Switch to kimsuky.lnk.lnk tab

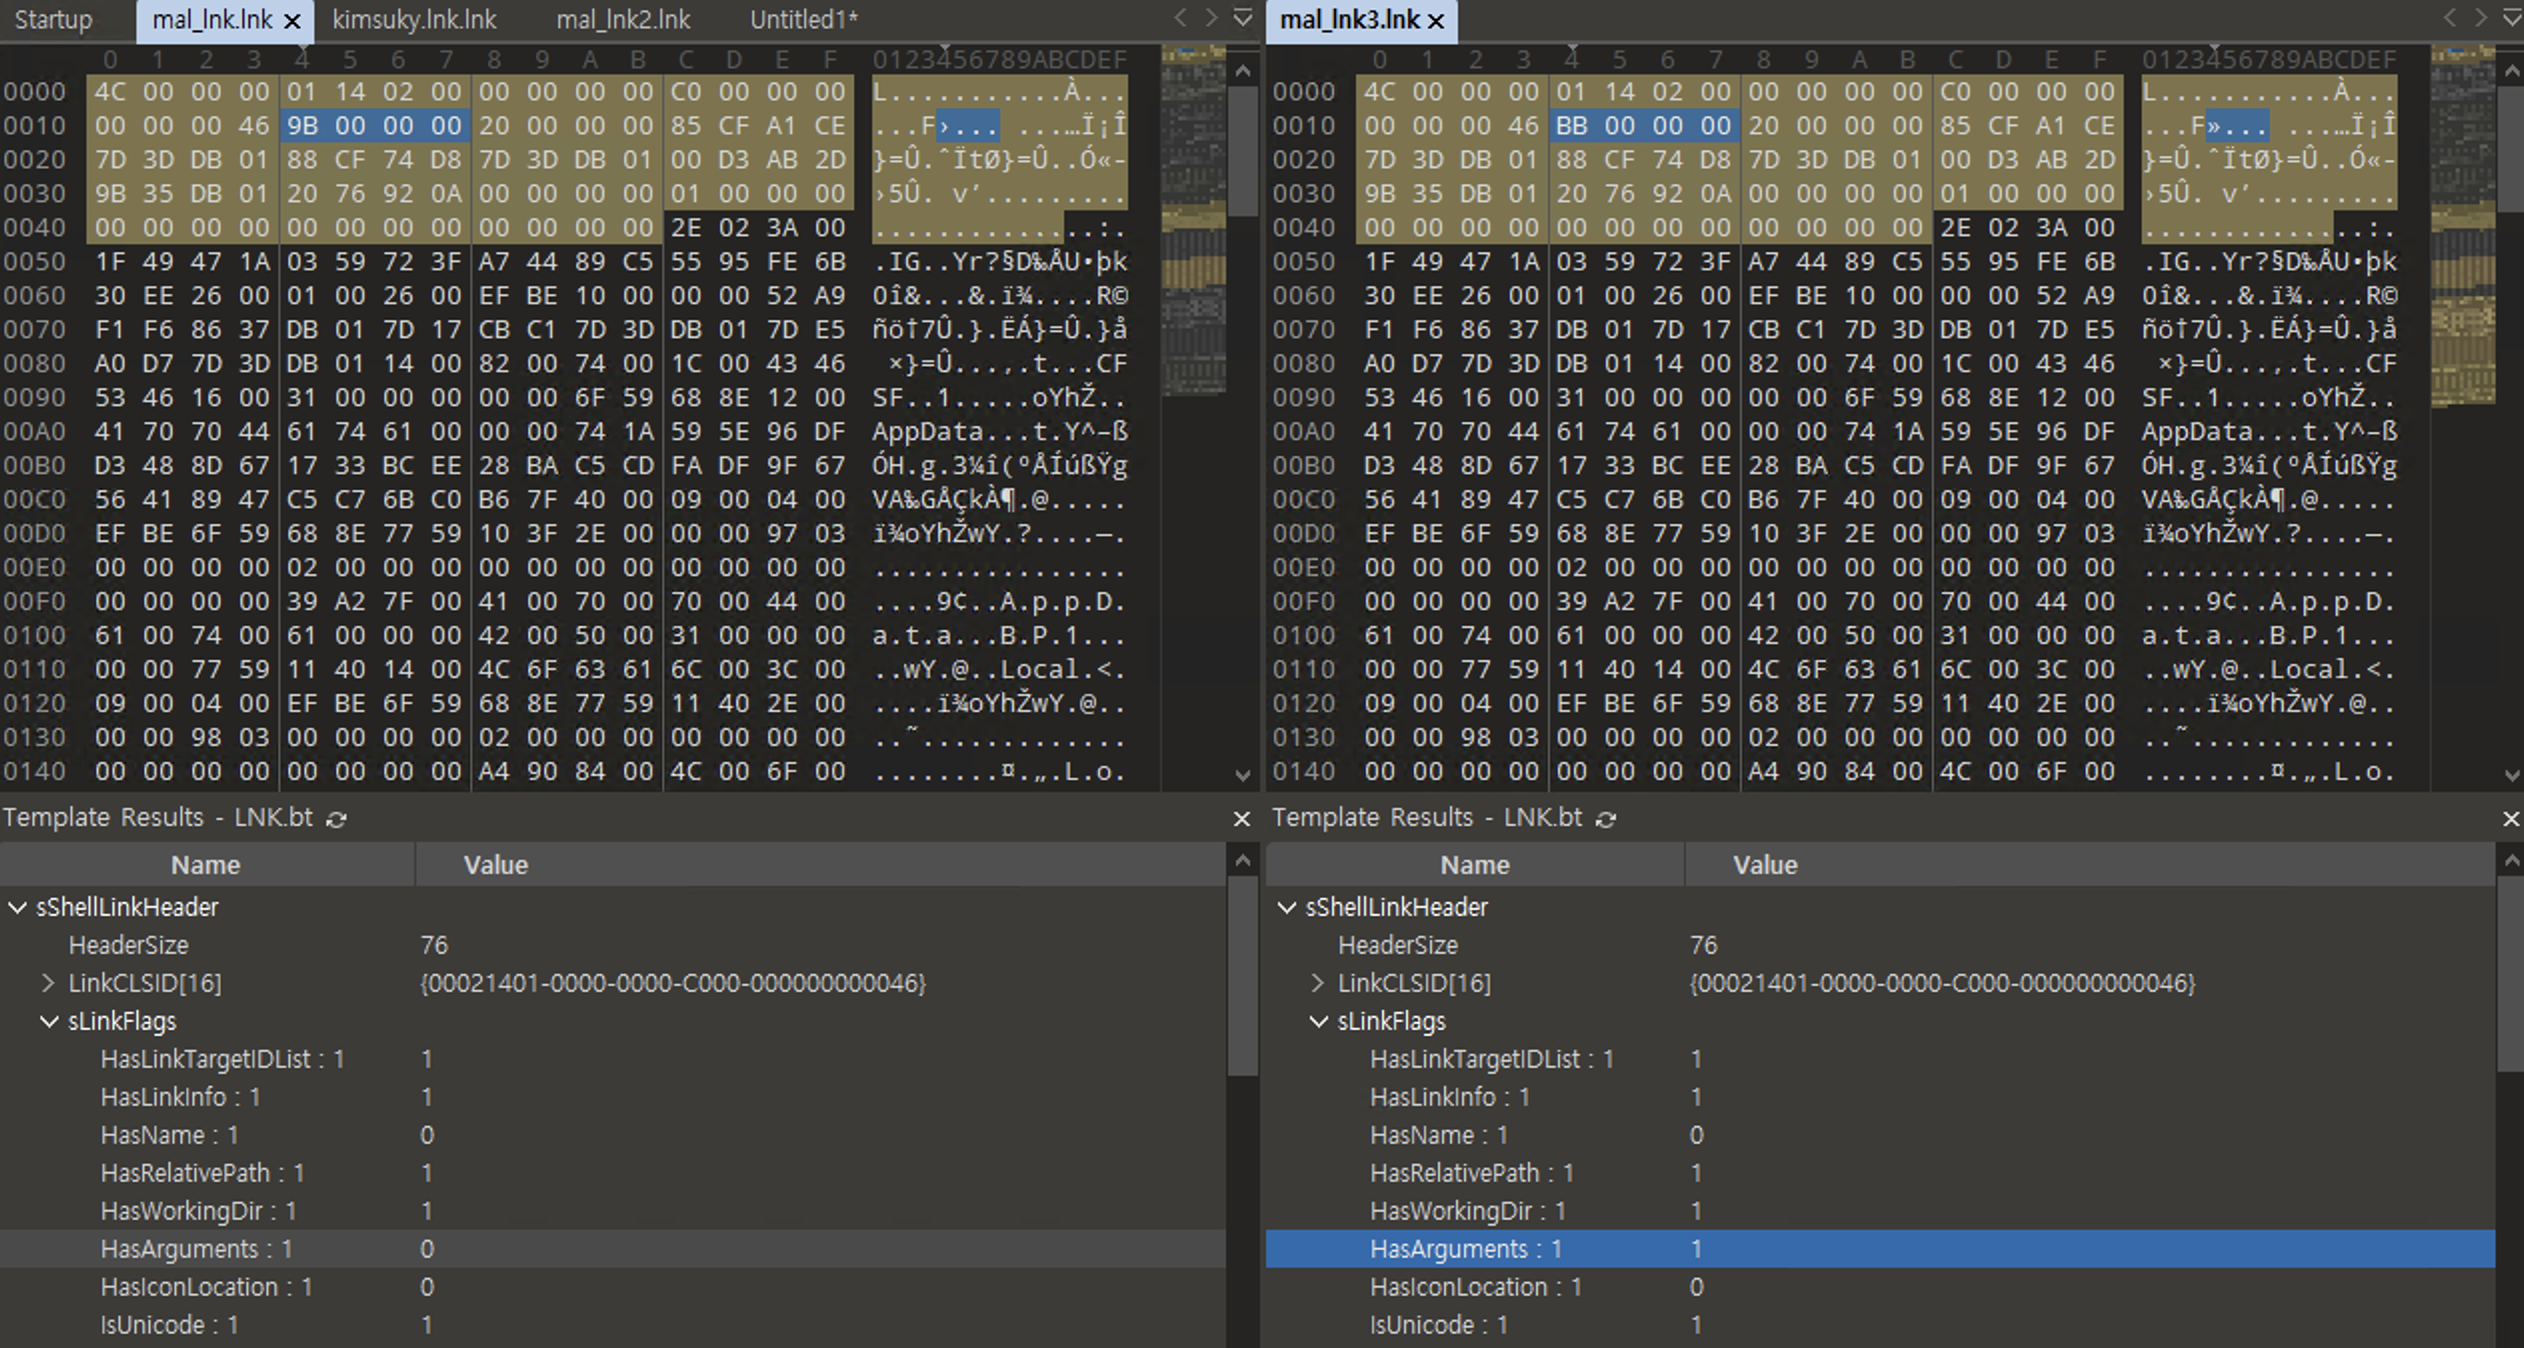(414, 20)
